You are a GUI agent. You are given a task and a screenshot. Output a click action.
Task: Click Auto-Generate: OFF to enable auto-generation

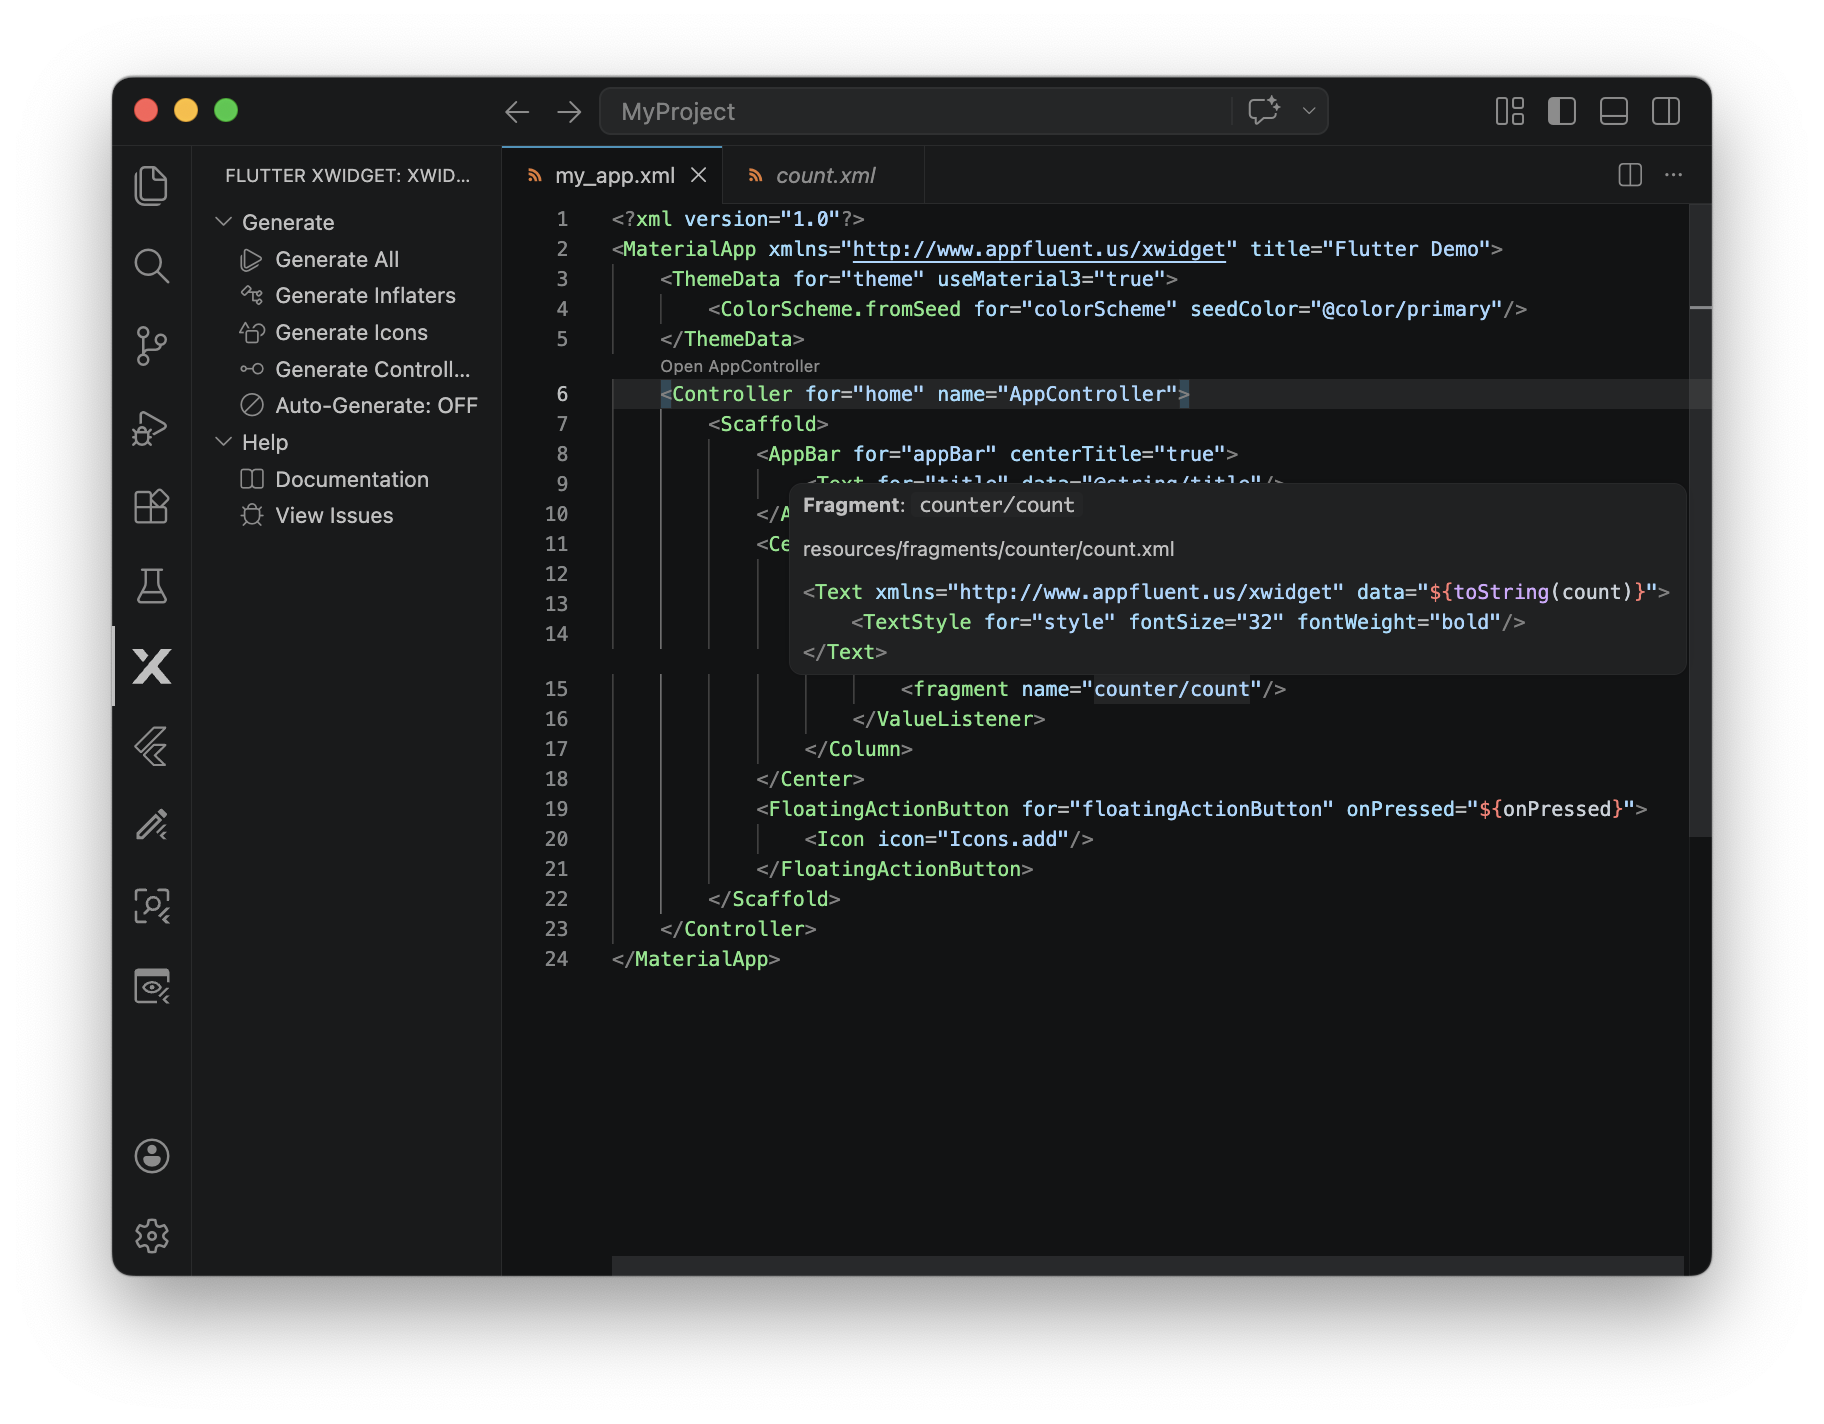coord(376,405)
